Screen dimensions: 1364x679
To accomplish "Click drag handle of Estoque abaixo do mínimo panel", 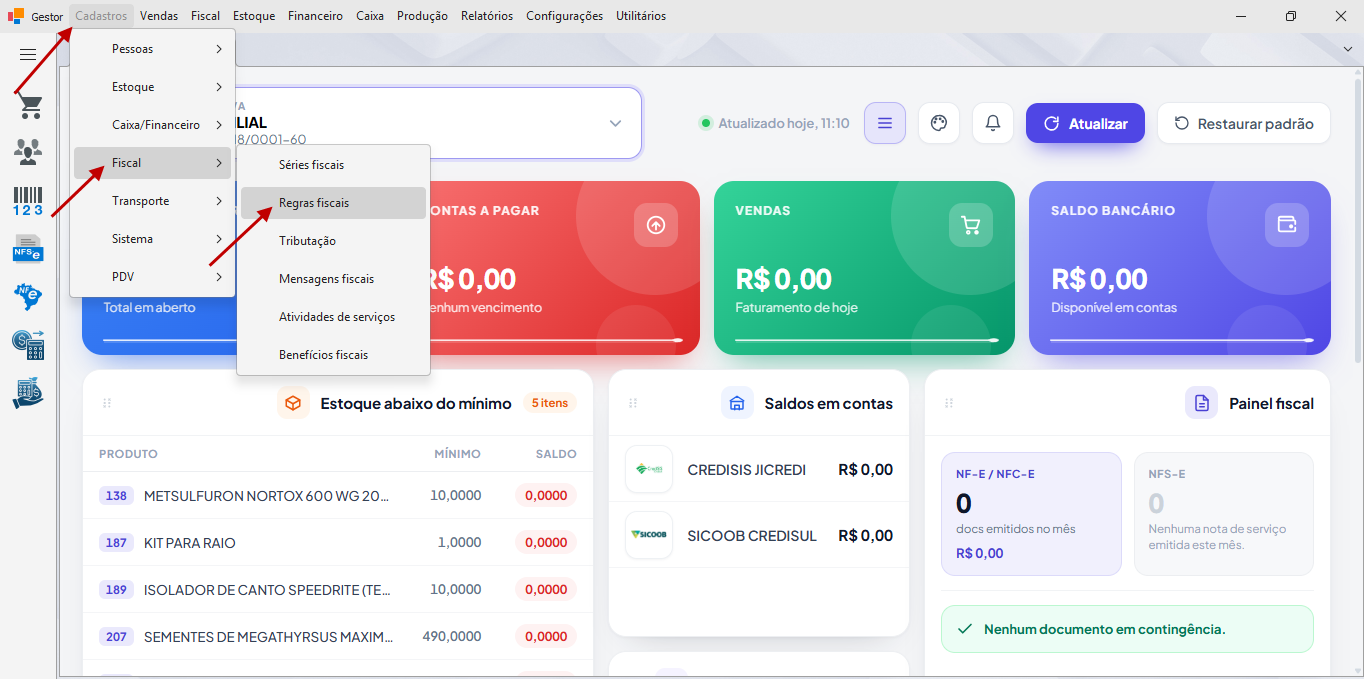I will click(107, 403).
